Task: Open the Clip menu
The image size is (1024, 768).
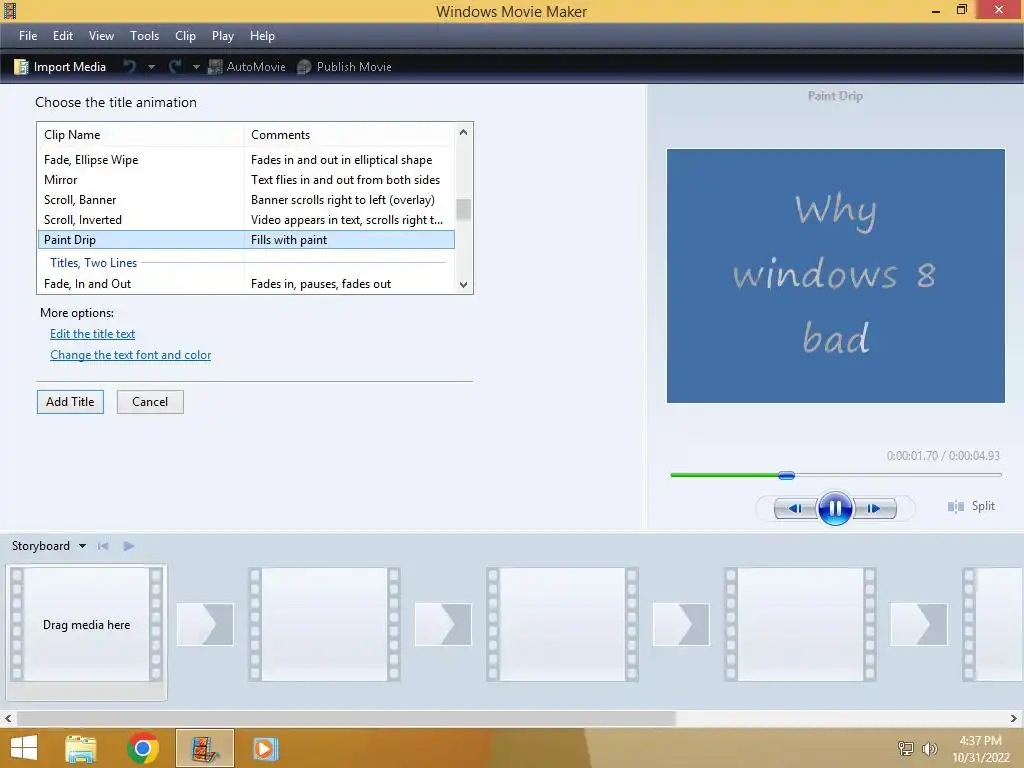Action: (185, 36)
